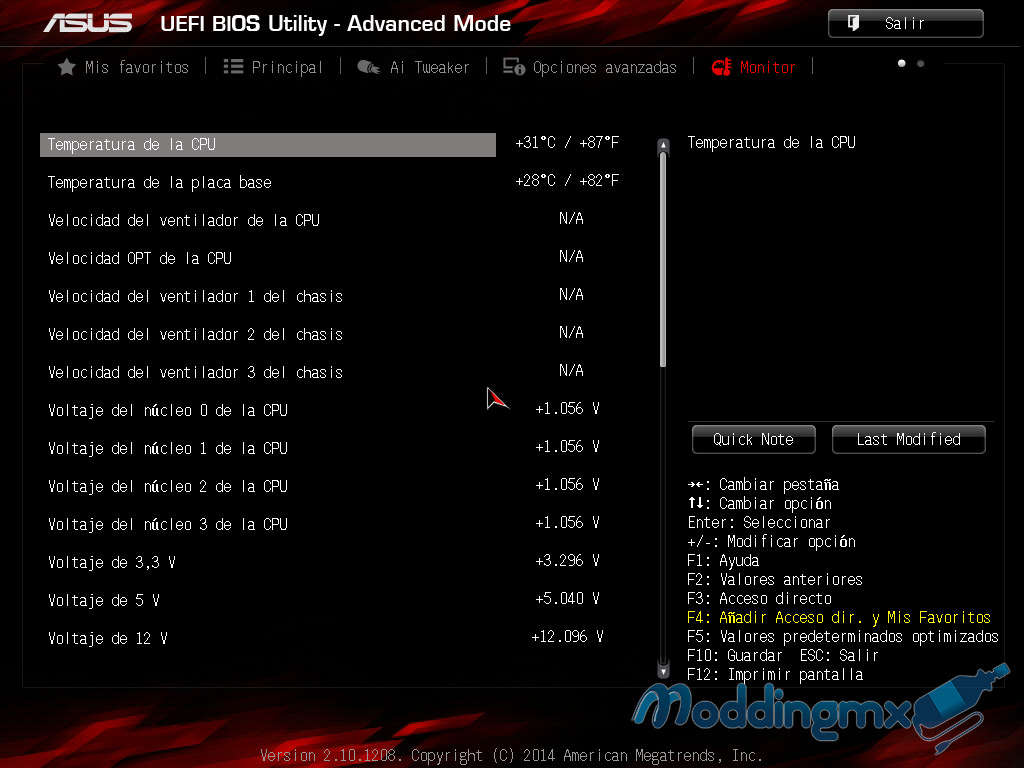Click the exit door icon on Salir
The height and width of the screenshot is (768, 1024).
(854, 24)
